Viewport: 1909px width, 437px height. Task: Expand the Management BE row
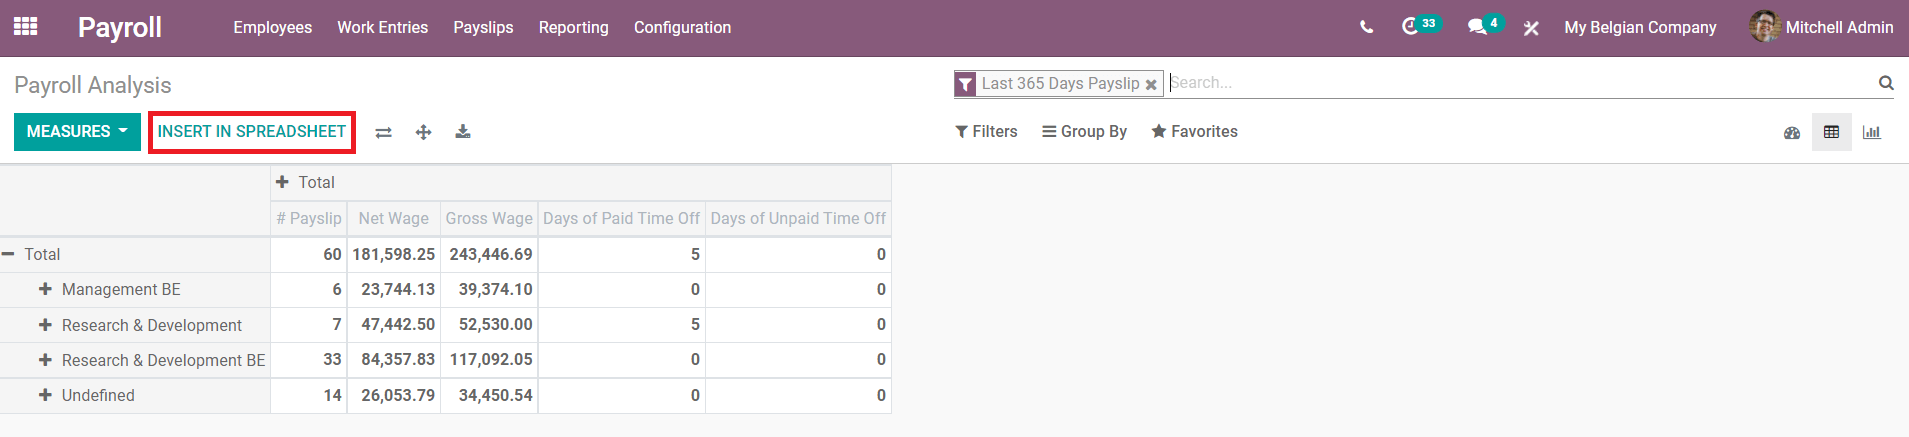tap(109, 289)
